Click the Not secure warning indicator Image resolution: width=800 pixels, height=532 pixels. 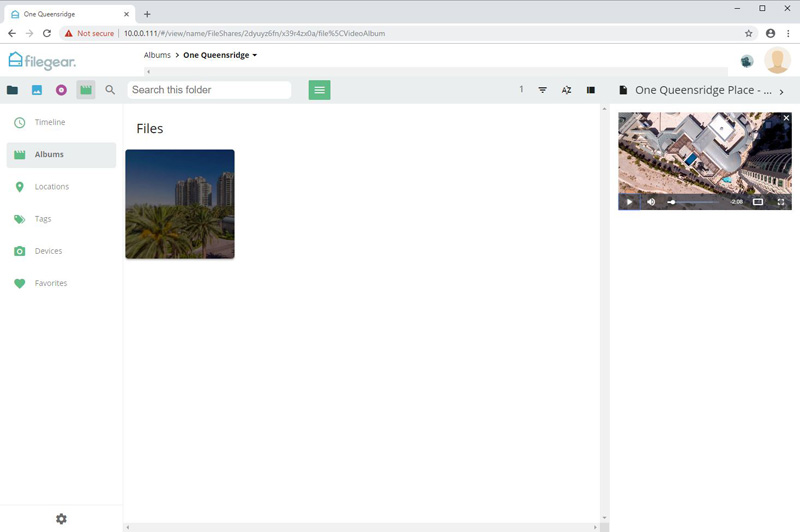[89, 33]
